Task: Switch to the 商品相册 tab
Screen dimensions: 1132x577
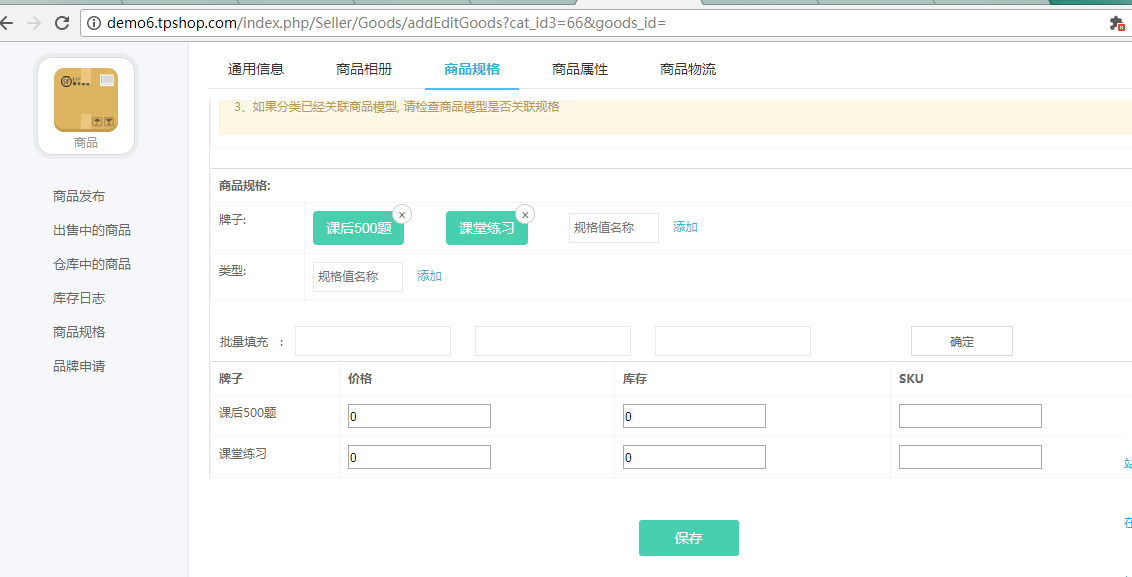Action: click(x=363, y=68)
